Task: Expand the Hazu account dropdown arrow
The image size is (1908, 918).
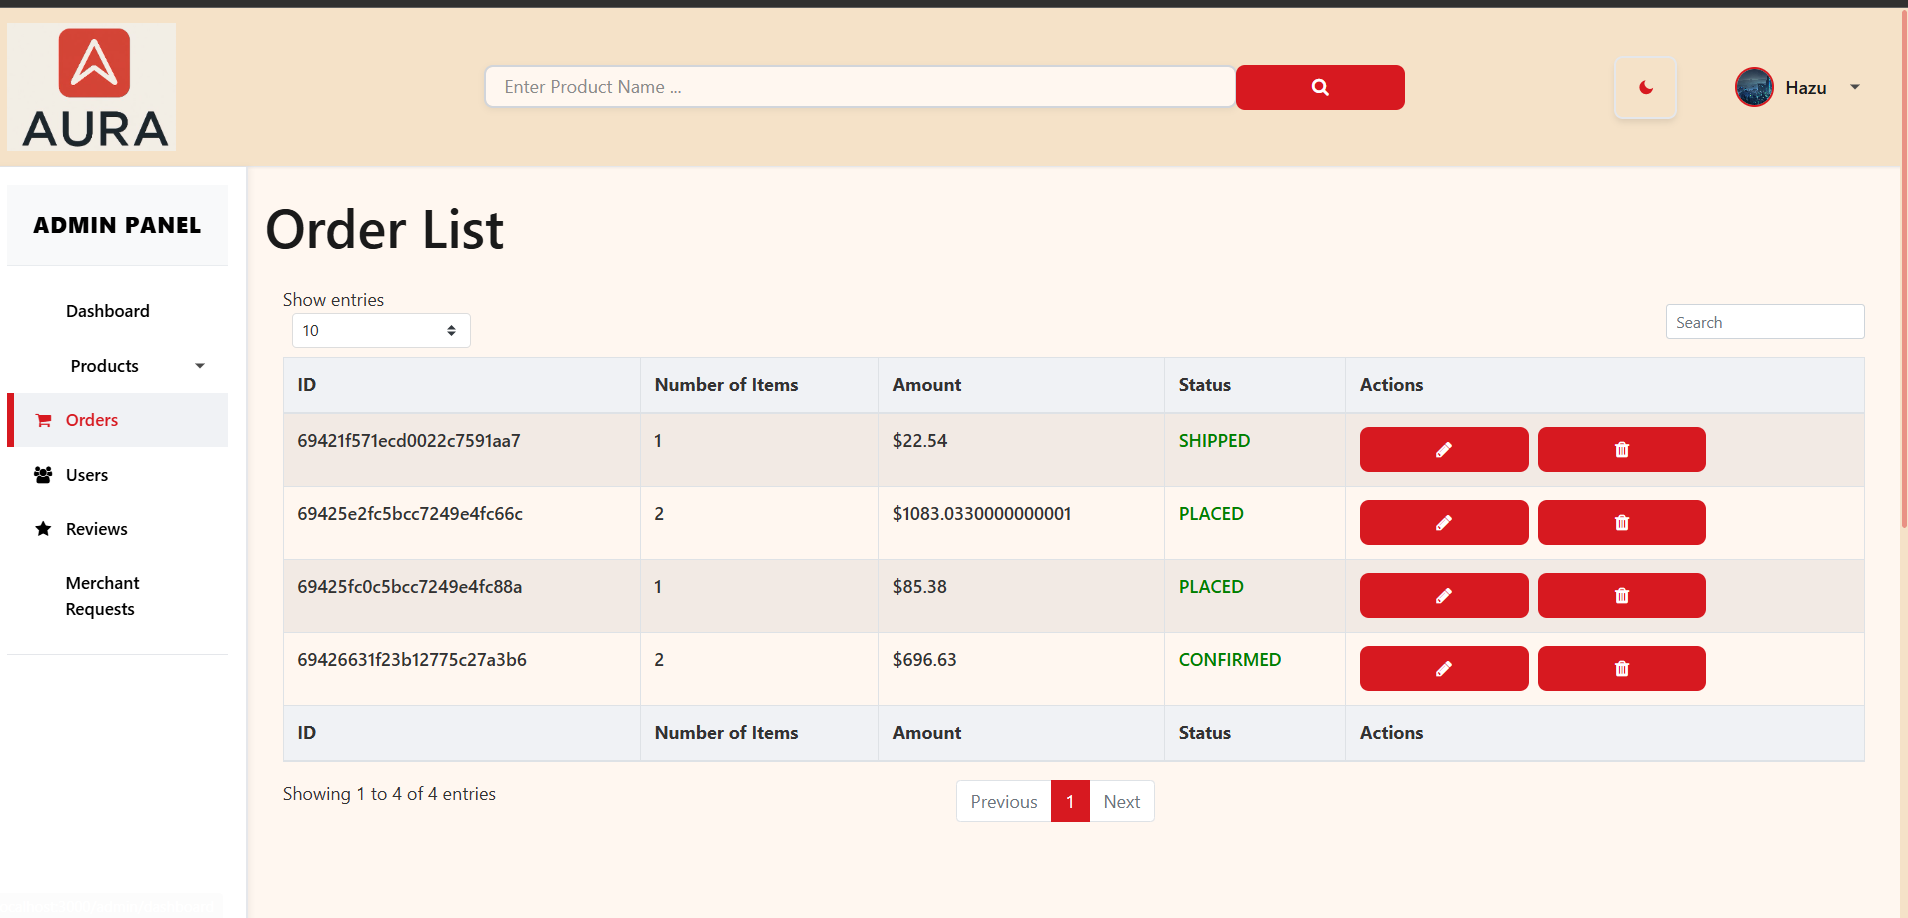Action: (x=1855, y=87)
